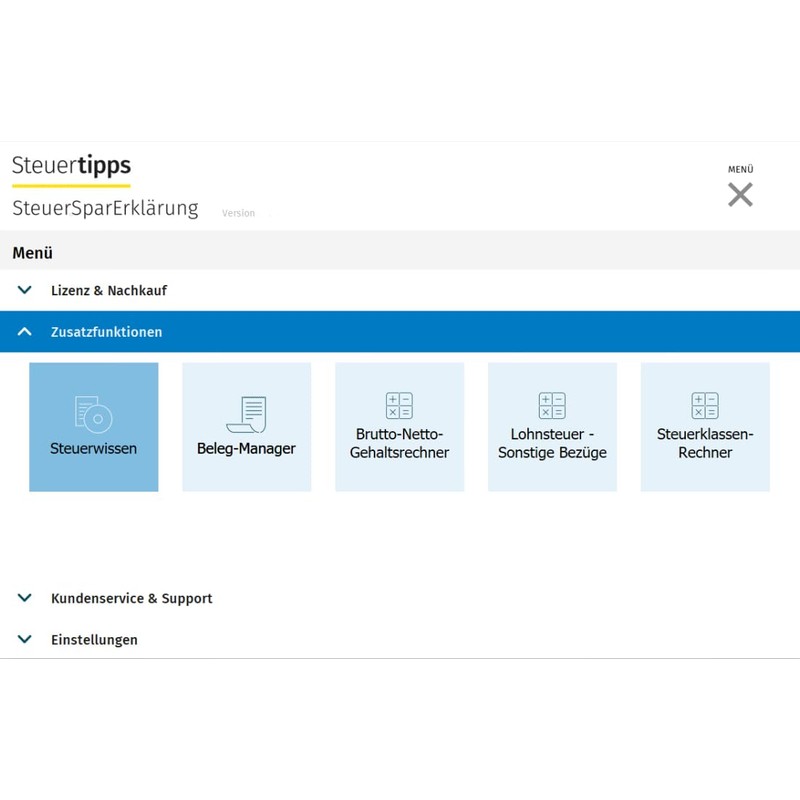Click the Lohnsteuer calculator icon
Screen dimensions: 800x800
pos(552,406)
